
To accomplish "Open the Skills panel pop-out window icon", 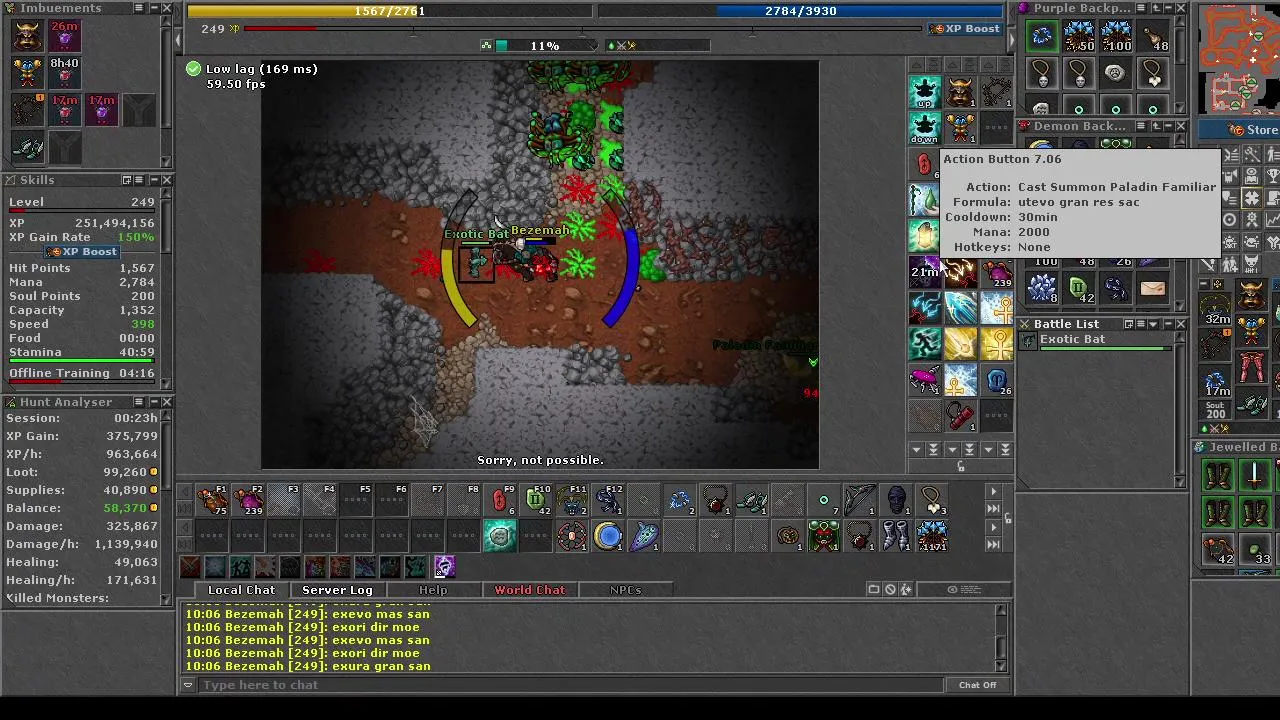I will (127, 180).
